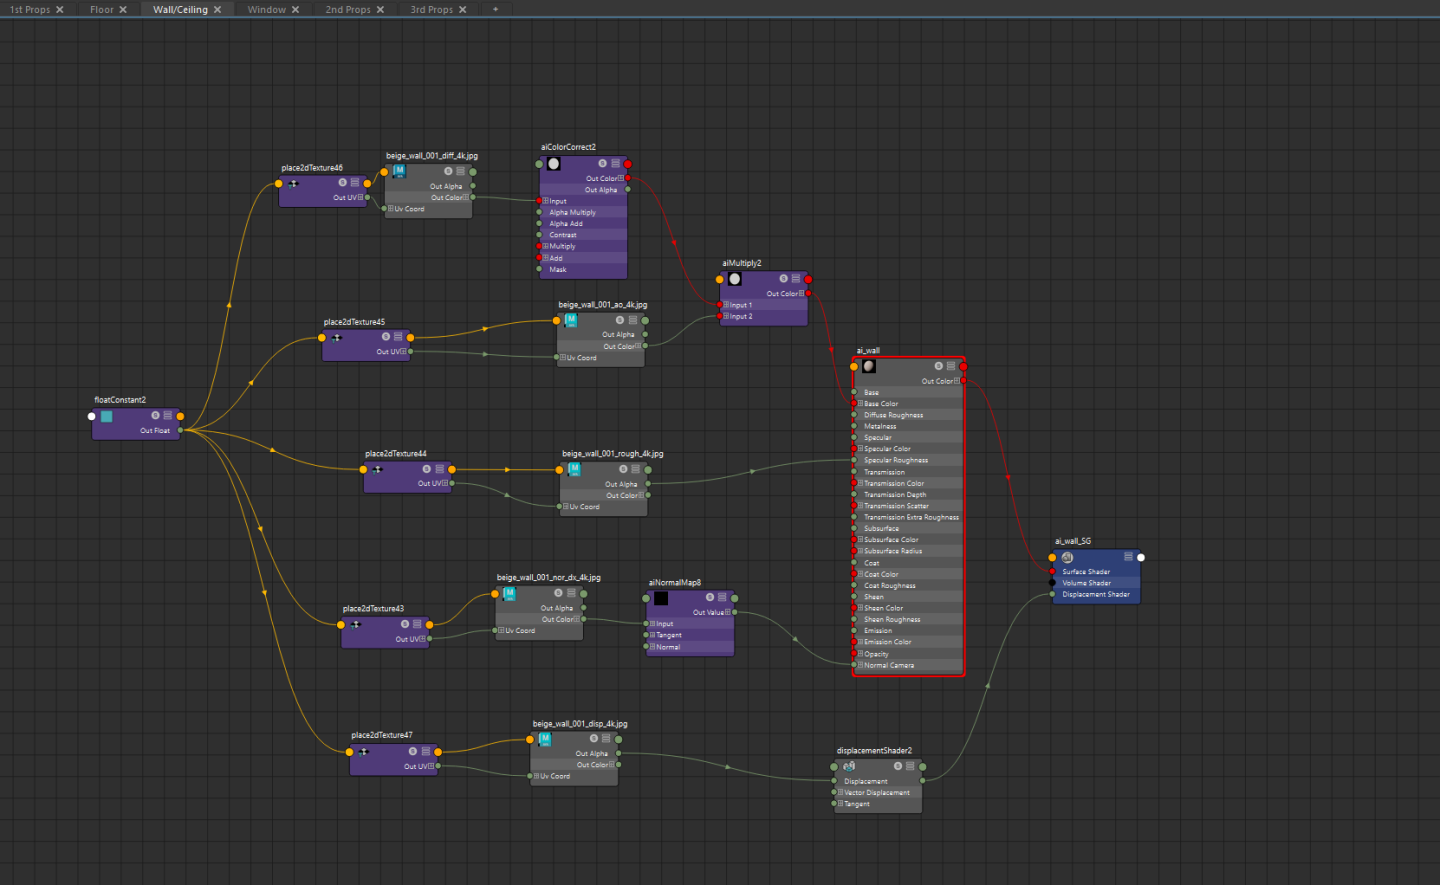Select the Normal Camera attribute on ai_wall
Viewport: 1440px width, 885px height.
click(x=908, y=665)
